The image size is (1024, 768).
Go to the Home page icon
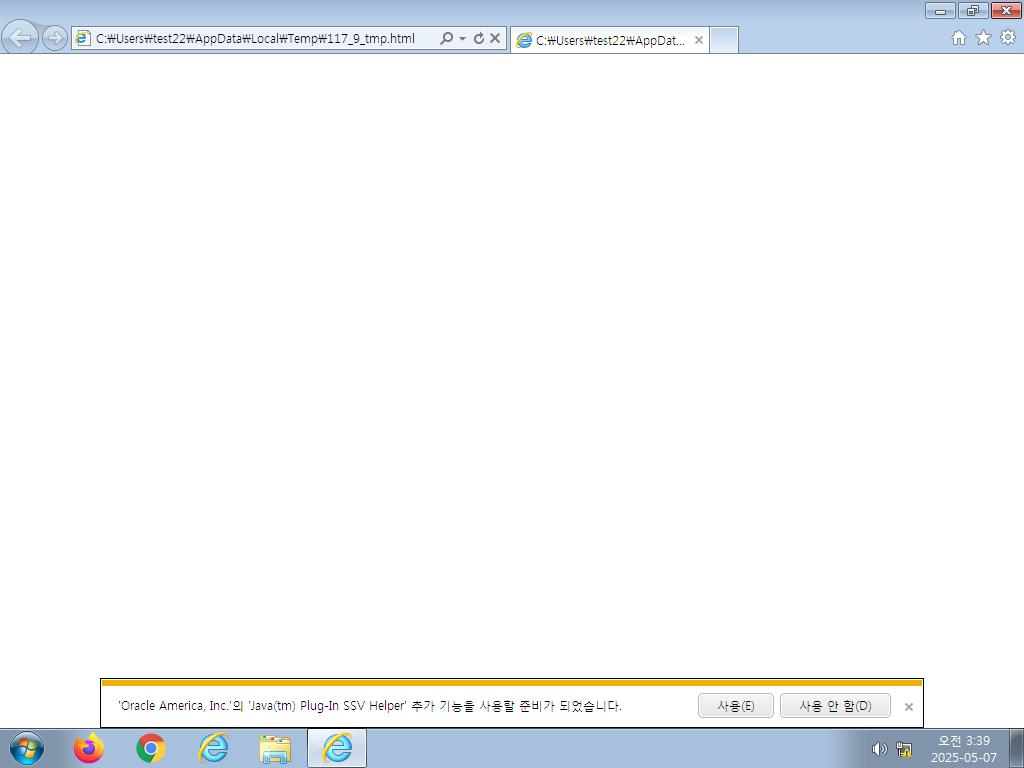[x=959, y=38]
